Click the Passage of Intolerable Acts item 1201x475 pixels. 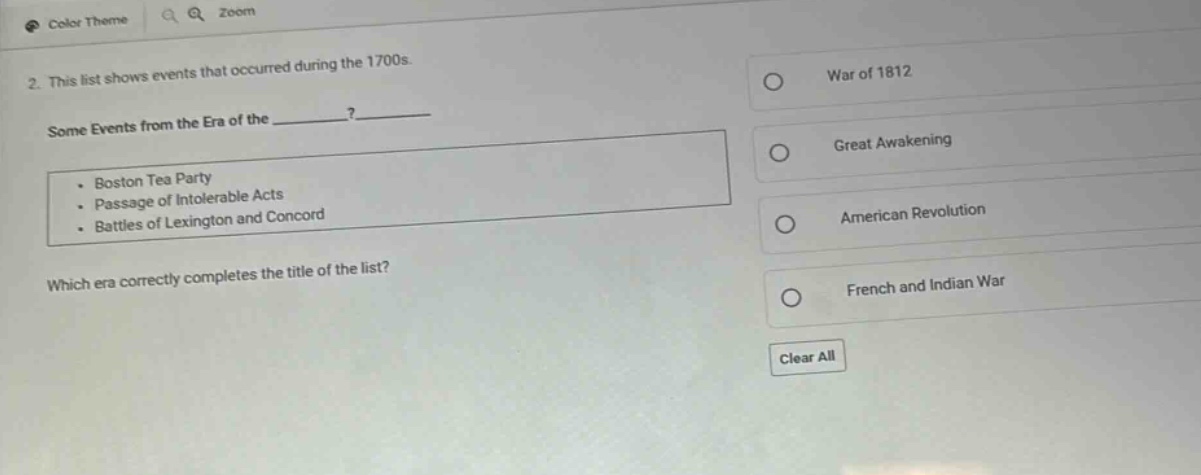pos(189,197)
